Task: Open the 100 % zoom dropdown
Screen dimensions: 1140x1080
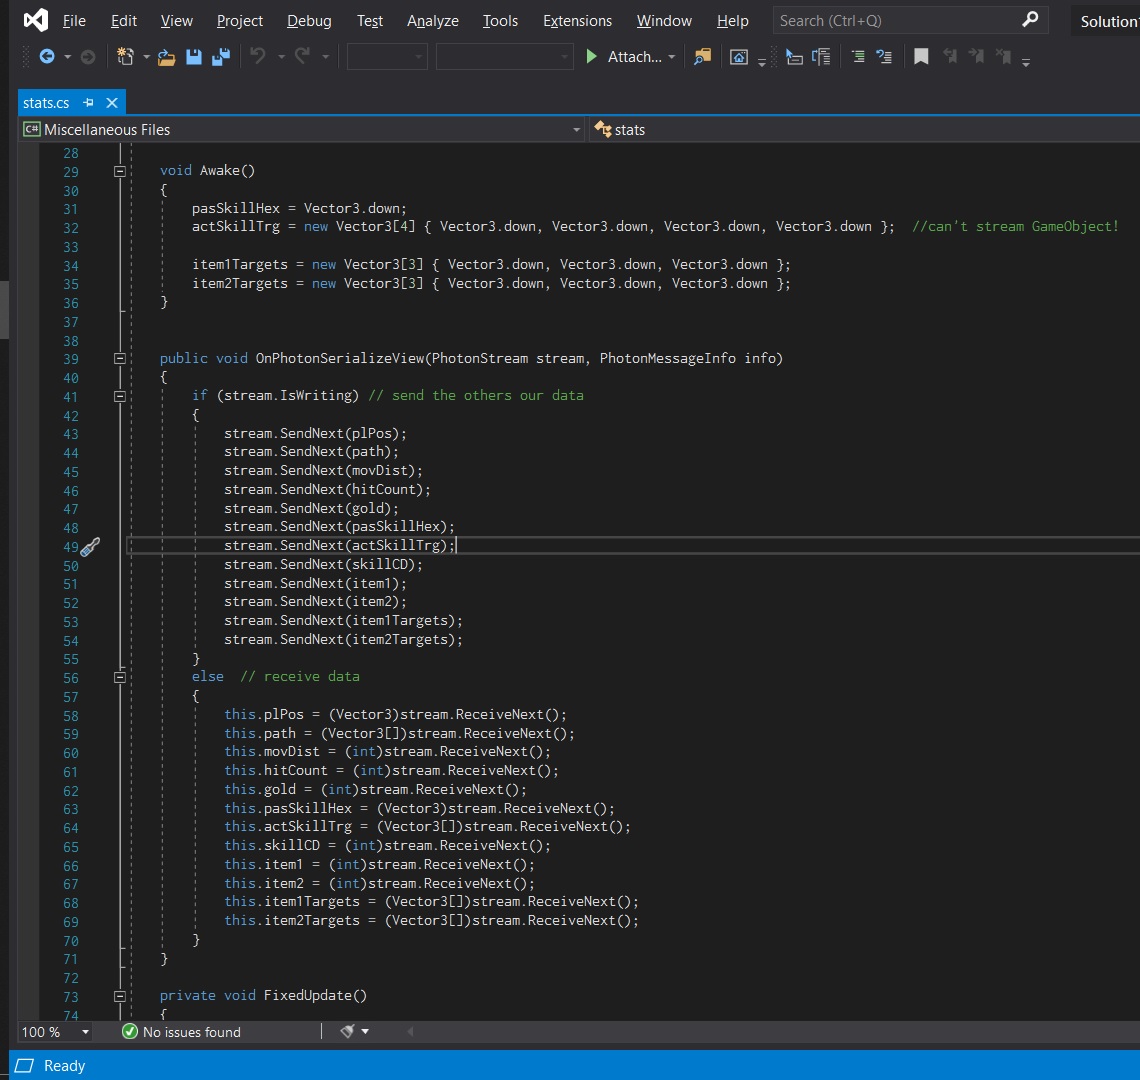Action: [x=85, y=1032]
